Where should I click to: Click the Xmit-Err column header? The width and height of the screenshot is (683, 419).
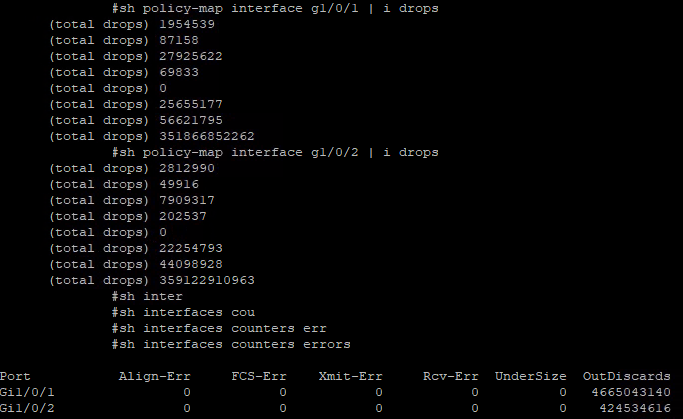click(x=350, y=376)
